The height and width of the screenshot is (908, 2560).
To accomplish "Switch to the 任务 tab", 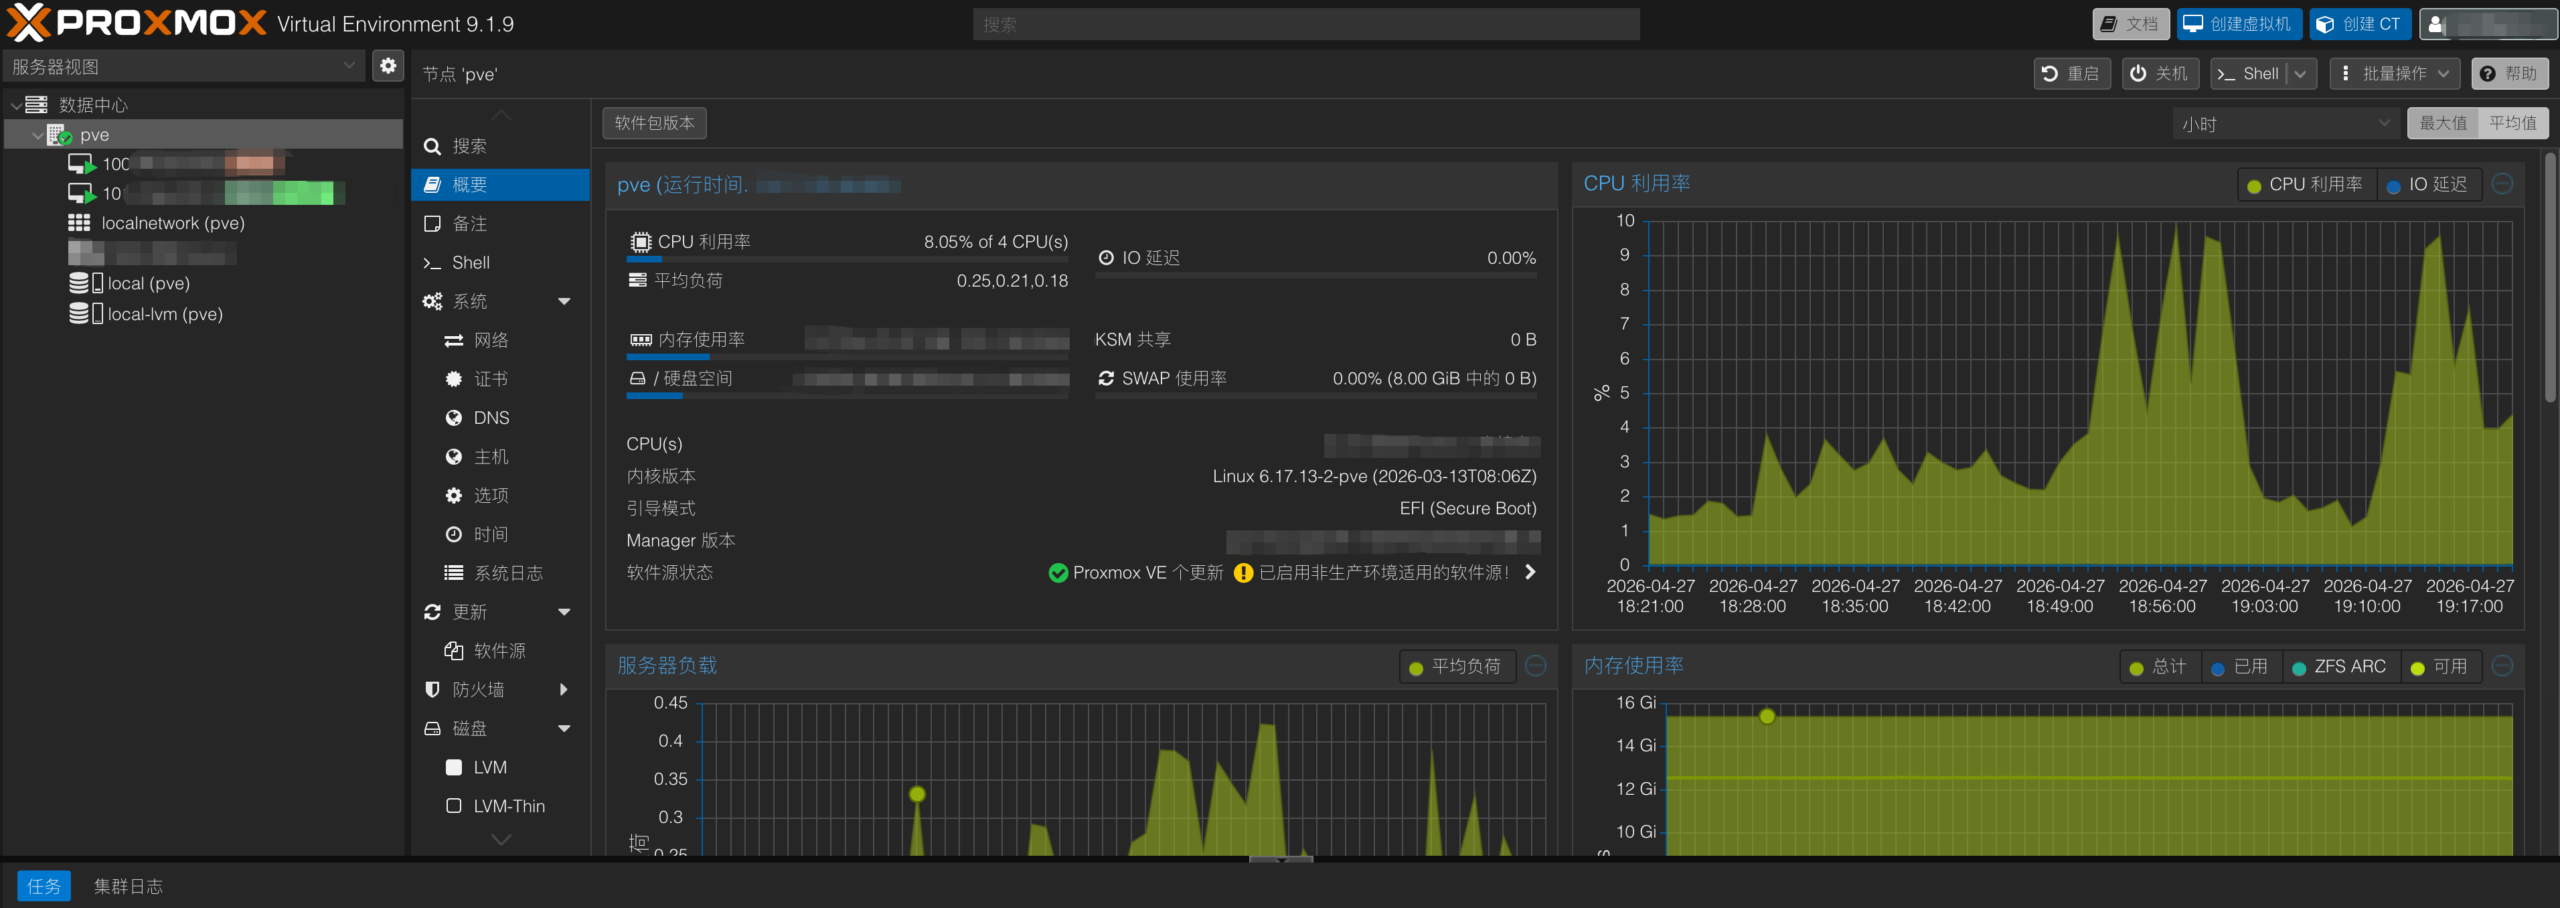I will point(44,886).
